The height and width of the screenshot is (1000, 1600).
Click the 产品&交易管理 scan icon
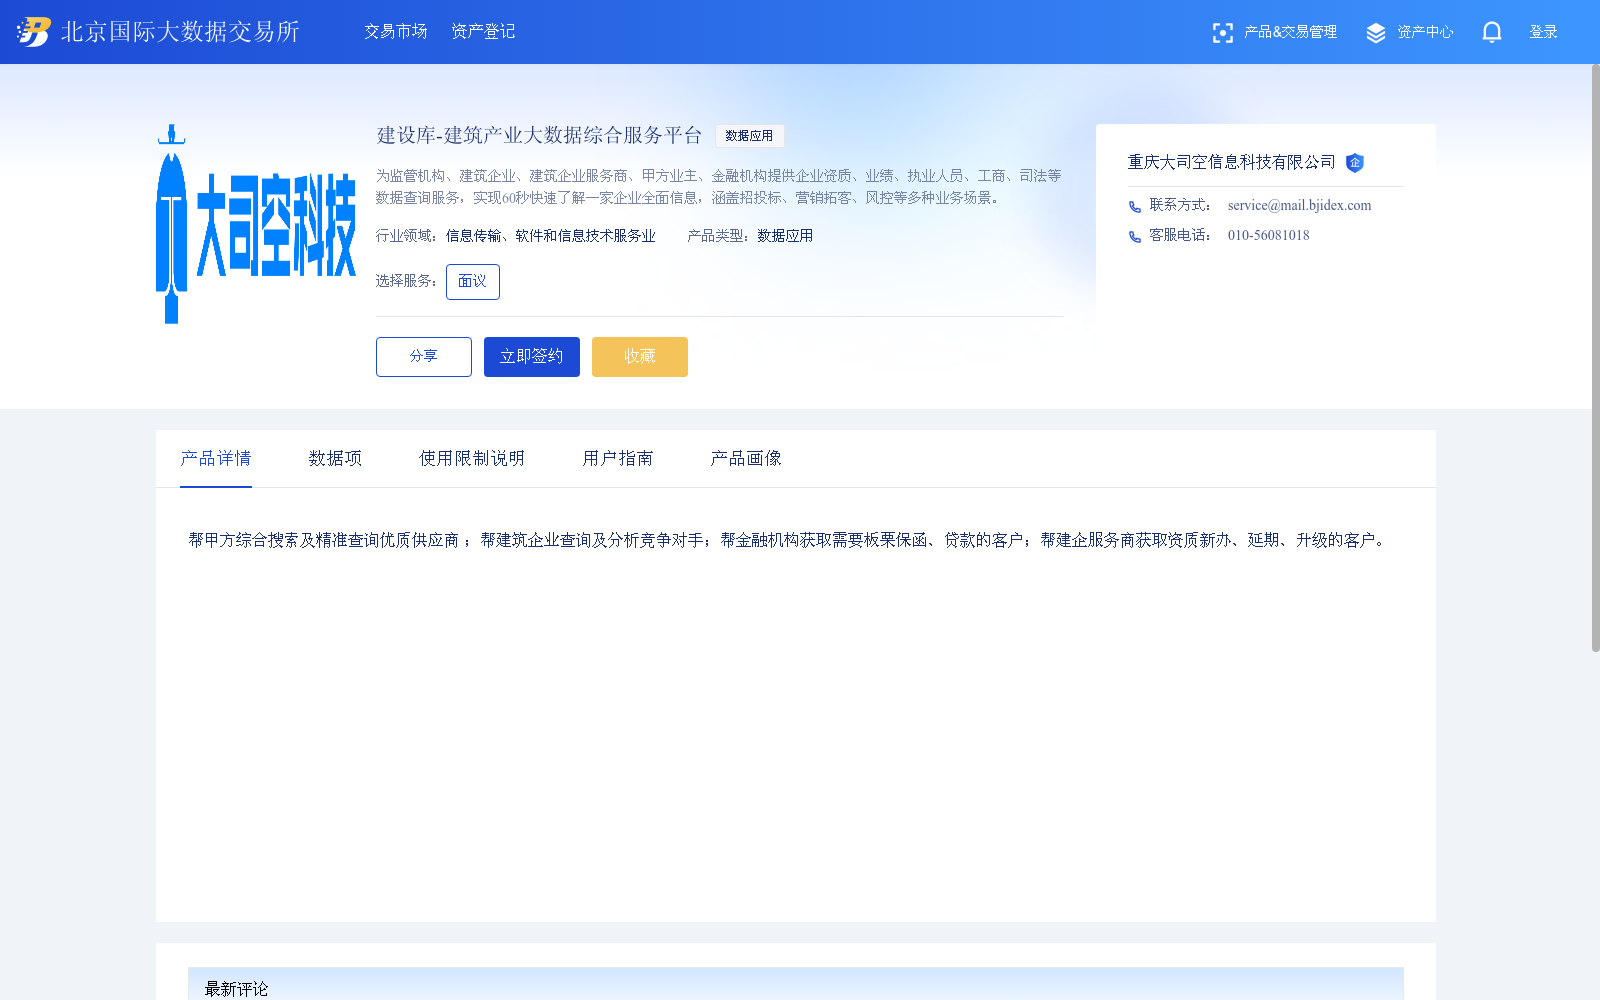click(x=1222, y=33)
